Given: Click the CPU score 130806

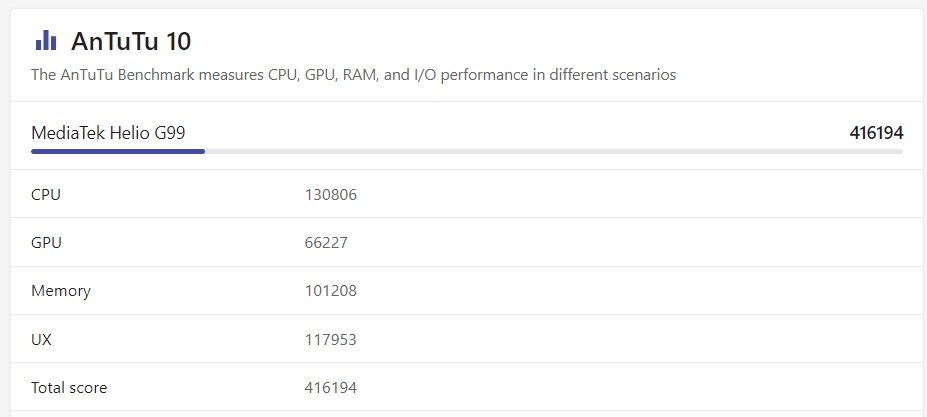Looking at the screenshot, I should [330, 194].
